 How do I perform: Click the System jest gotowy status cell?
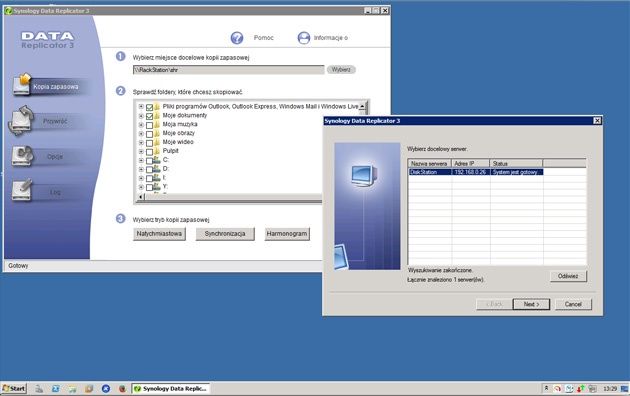pos(516,172)
